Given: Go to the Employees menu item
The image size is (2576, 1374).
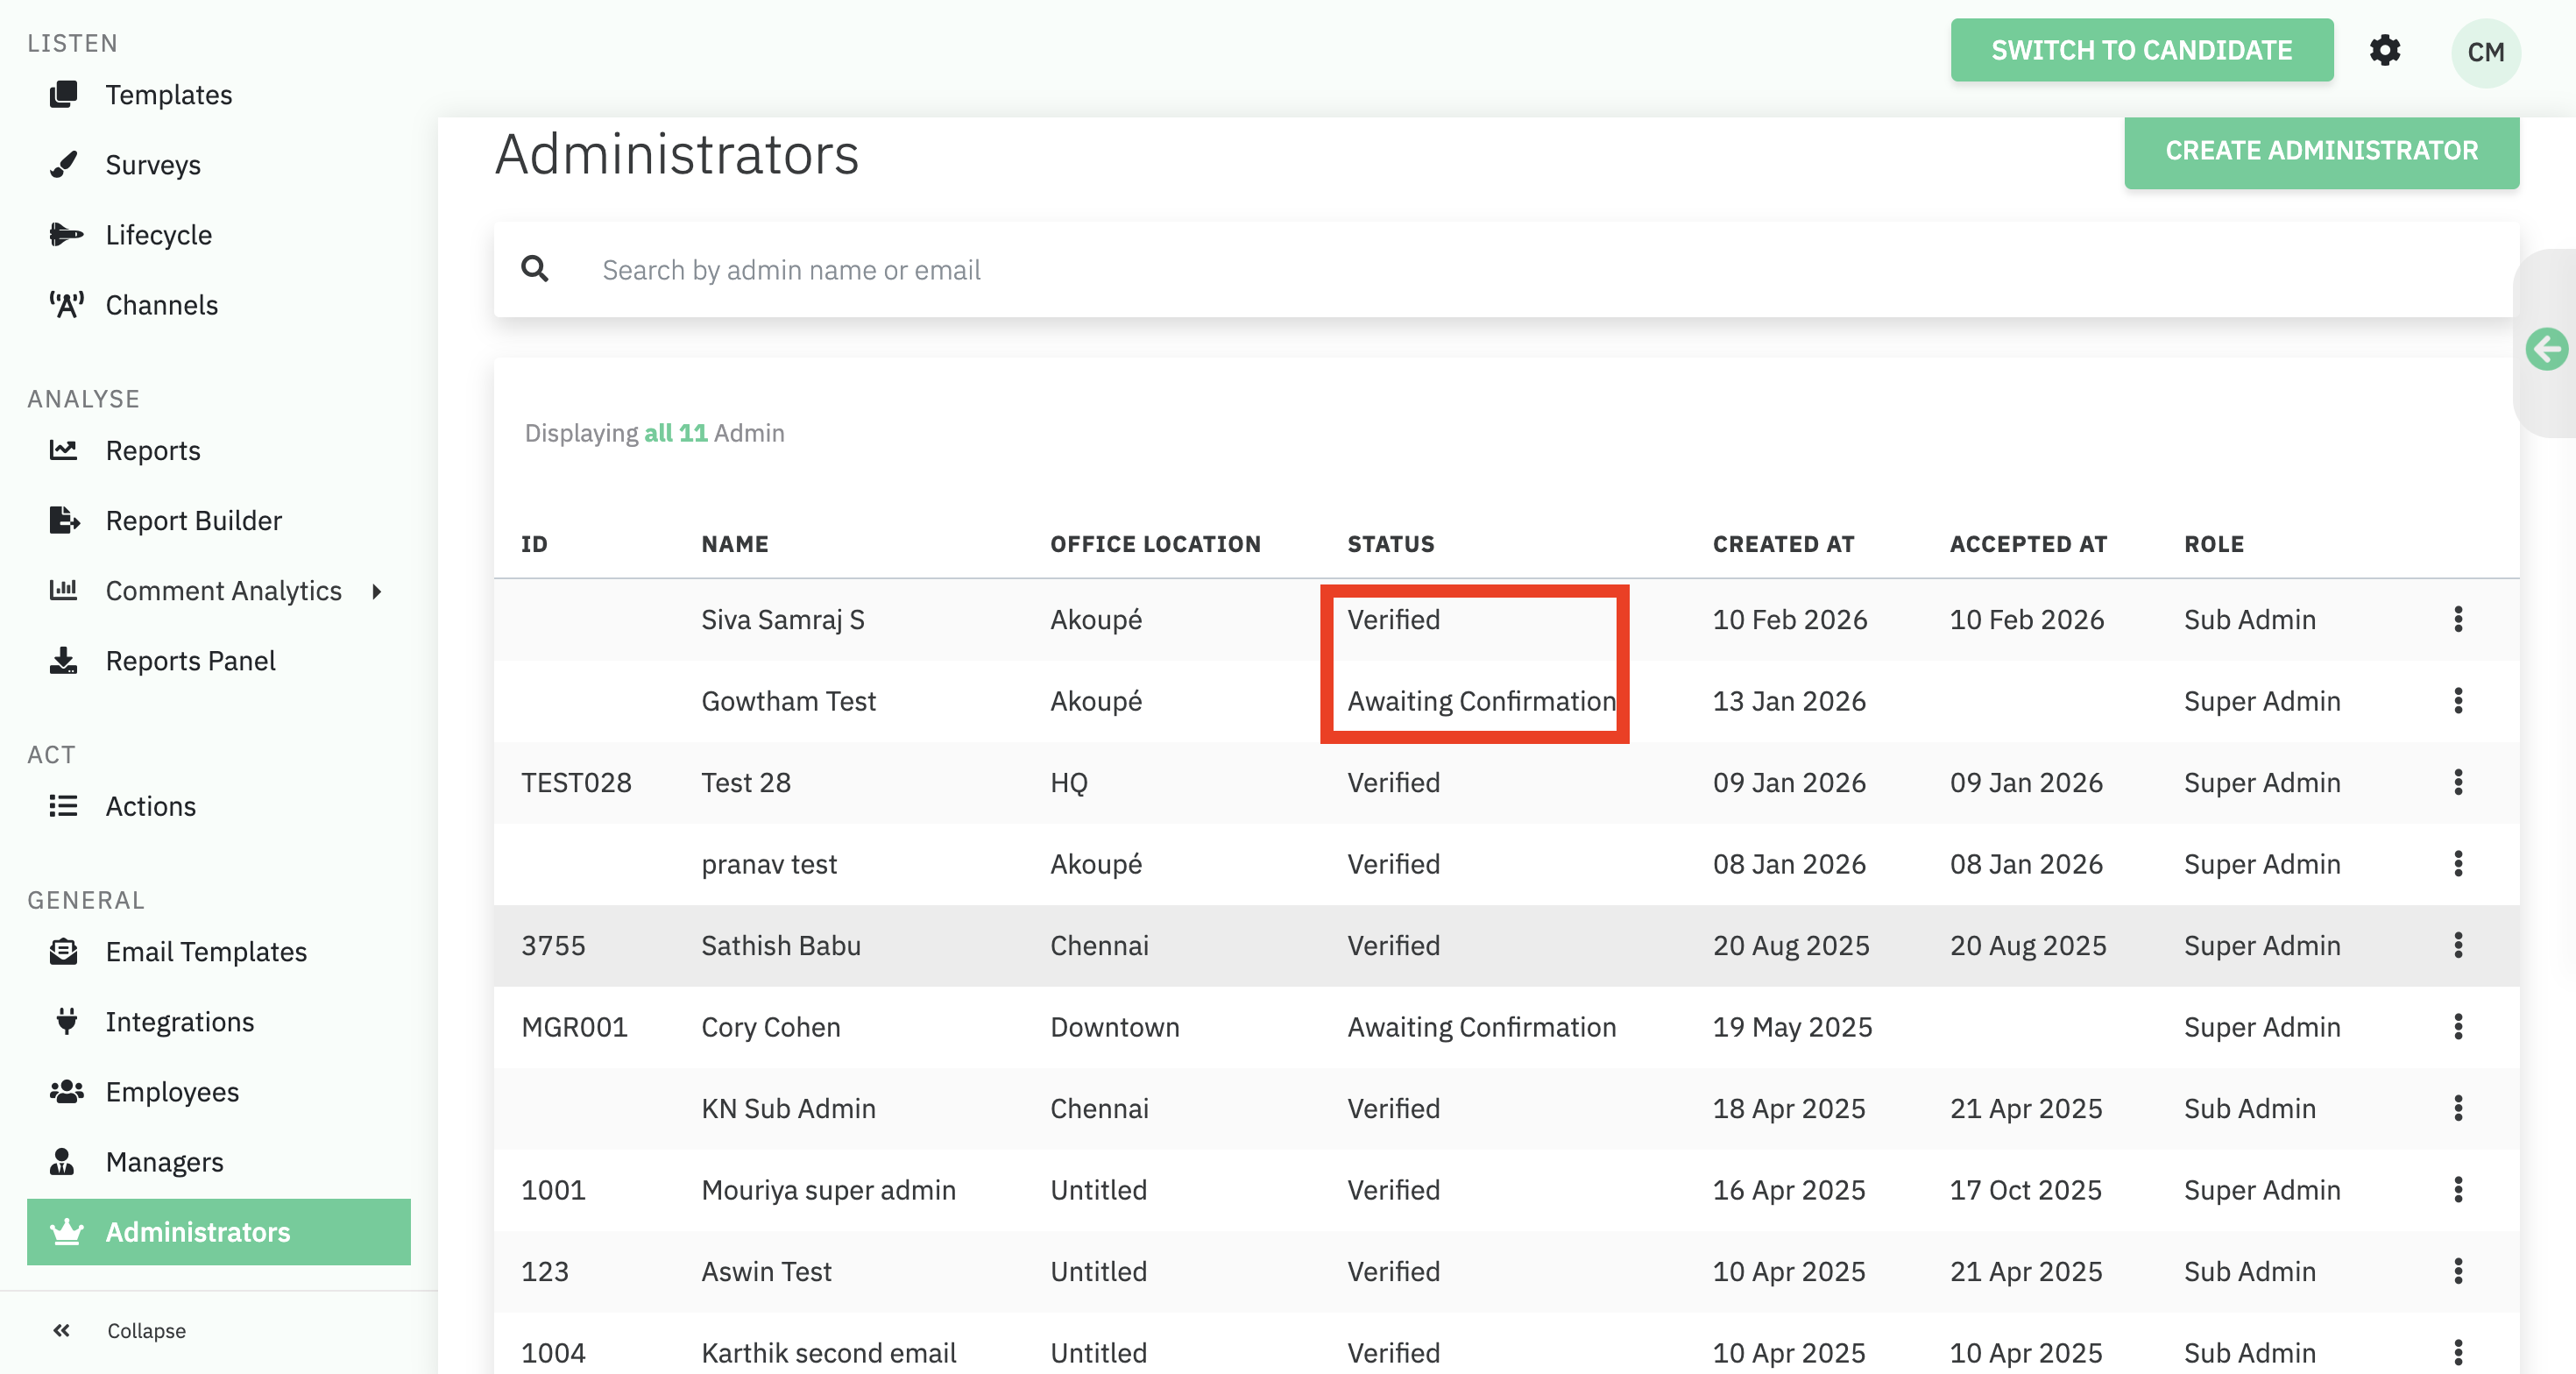Looking at the screenshot, I should pos(172,1092).
